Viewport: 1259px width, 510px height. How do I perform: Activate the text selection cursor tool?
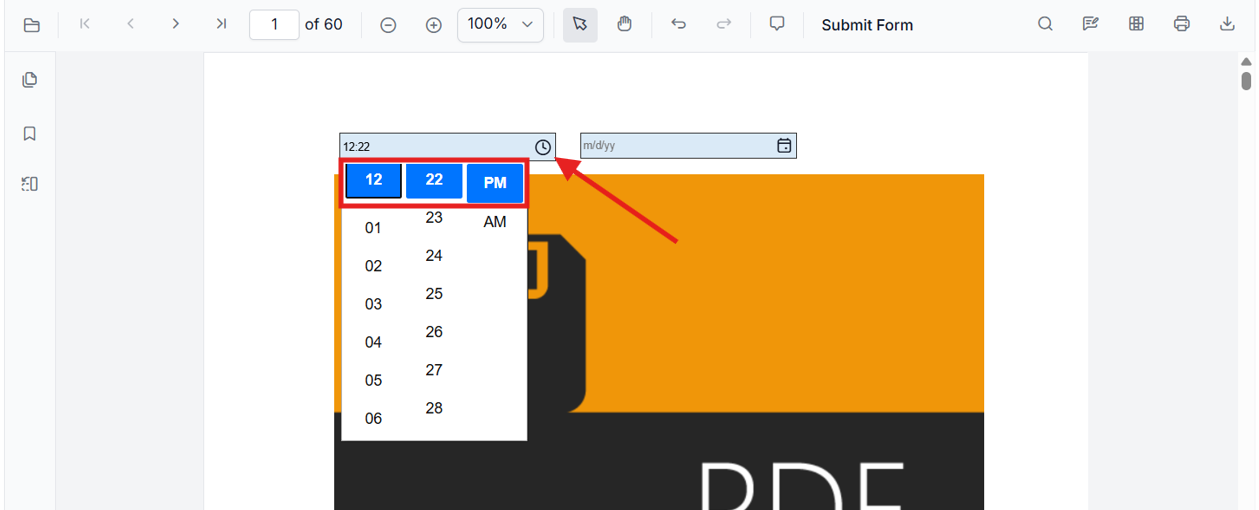tap(580, 25)
